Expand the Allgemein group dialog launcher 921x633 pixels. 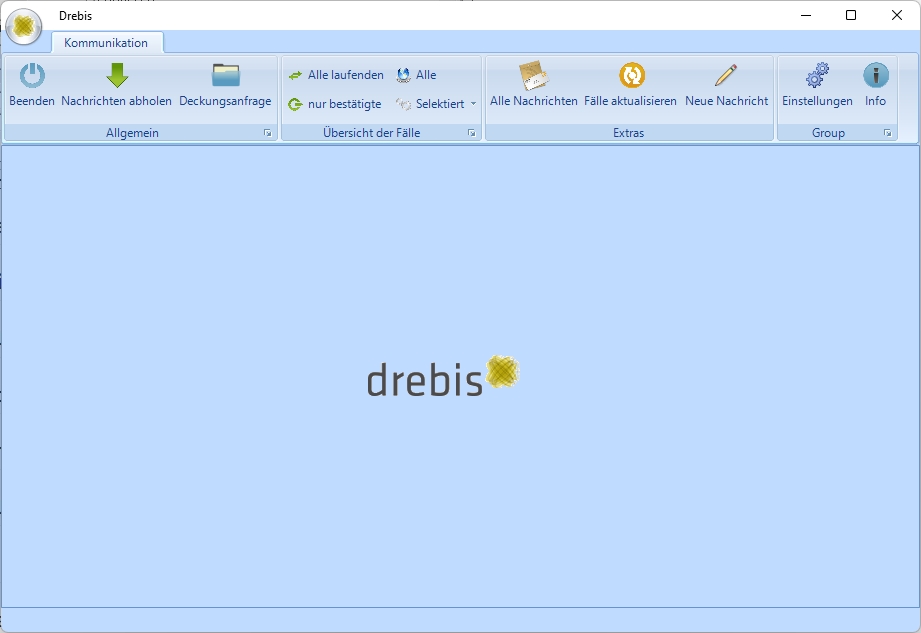click(268, 133)
